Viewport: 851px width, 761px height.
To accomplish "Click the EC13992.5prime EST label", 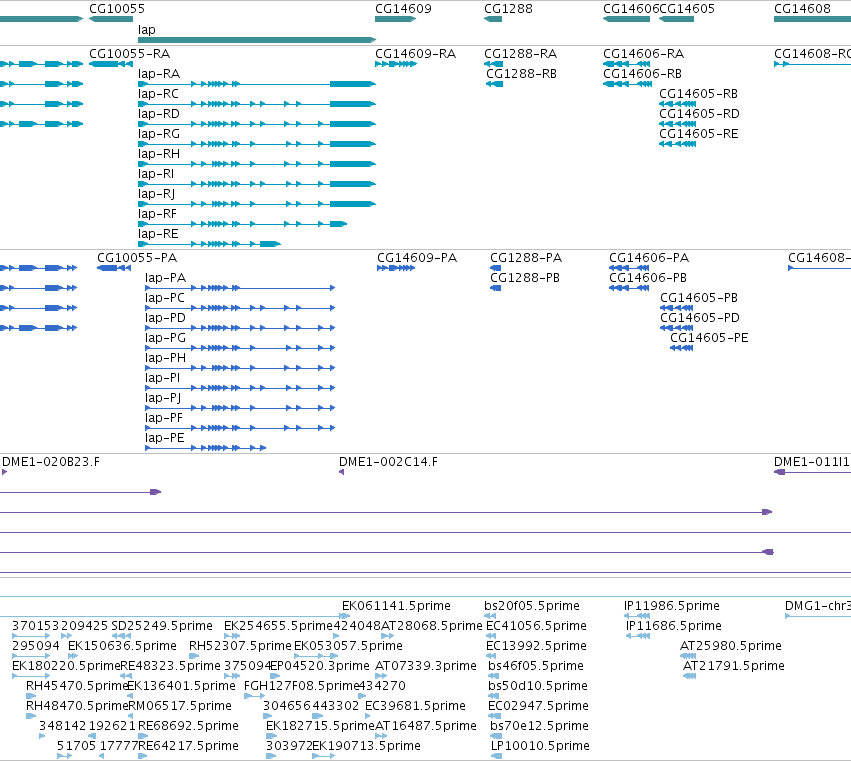I will (536, 646).
